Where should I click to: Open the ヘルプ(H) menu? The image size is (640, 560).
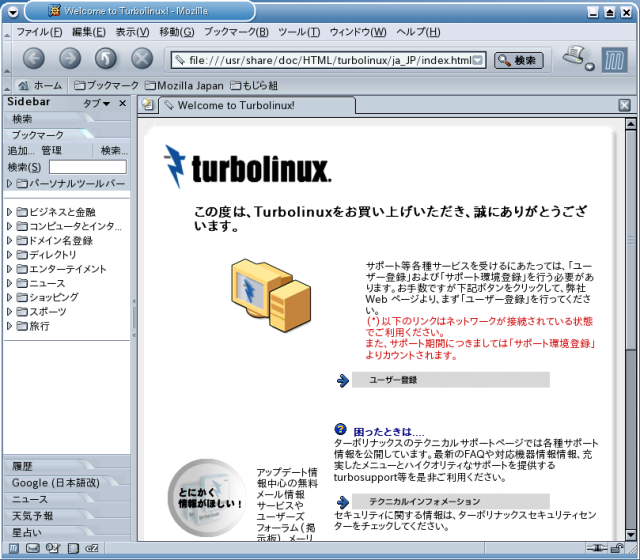[418, 32]
